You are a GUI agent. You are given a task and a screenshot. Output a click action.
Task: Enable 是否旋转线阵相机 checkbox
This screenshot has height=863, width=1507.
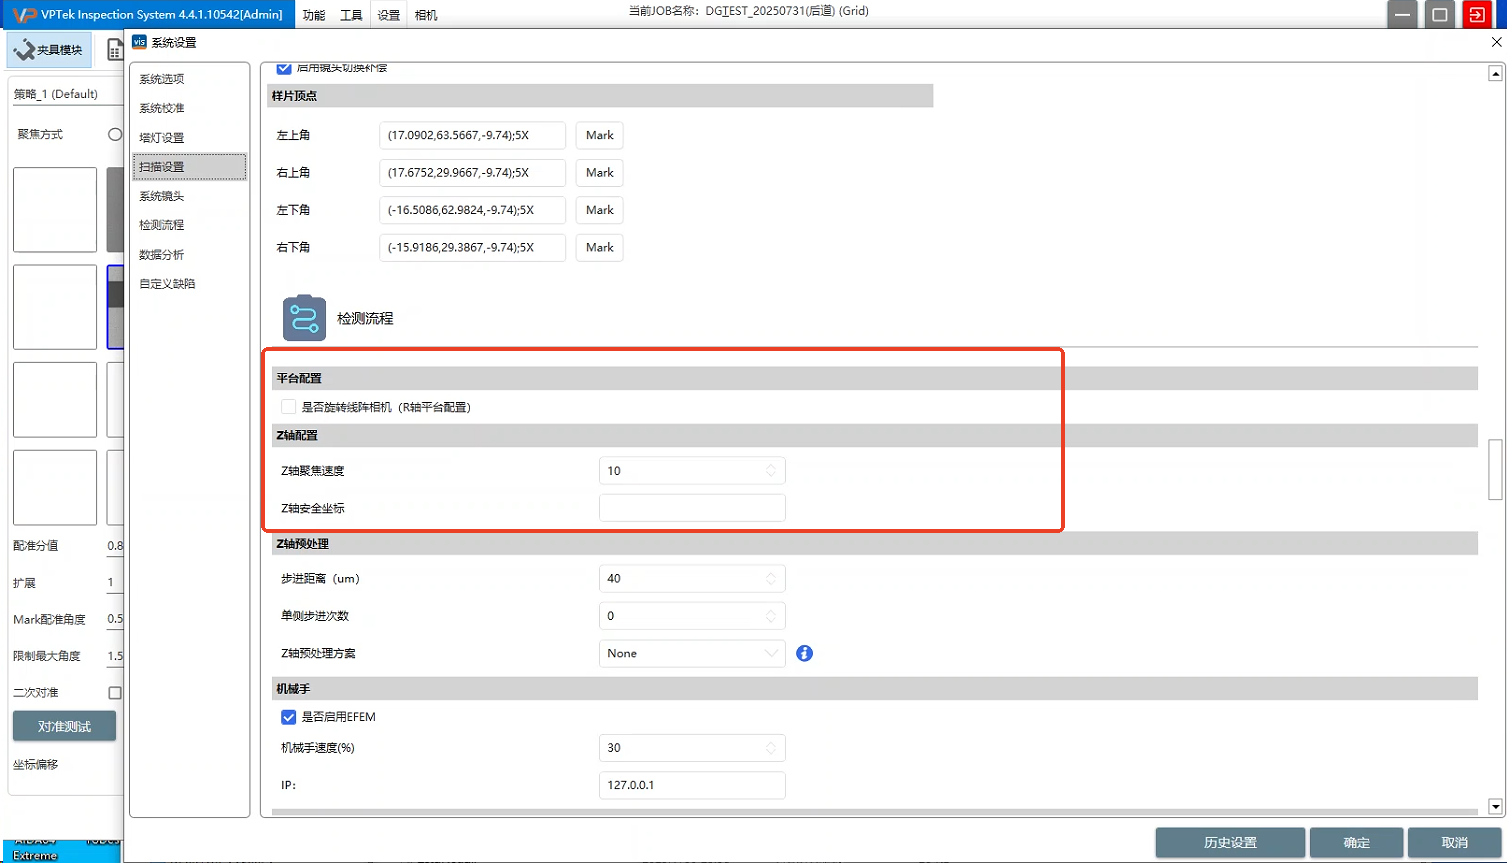[x=289, y=407]
